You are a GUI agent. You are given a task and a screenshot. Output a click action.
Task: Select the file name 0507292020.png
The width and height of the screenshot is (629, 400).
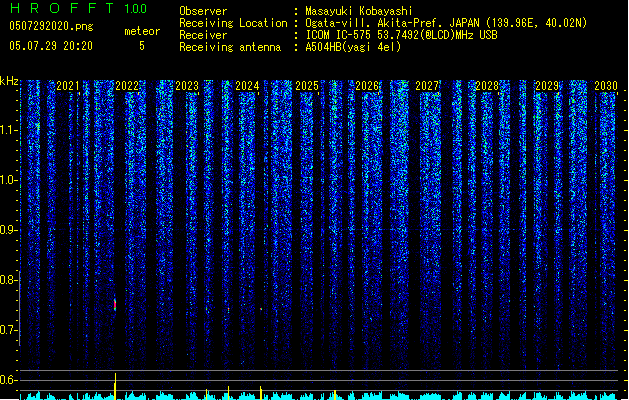pos(51,26)
